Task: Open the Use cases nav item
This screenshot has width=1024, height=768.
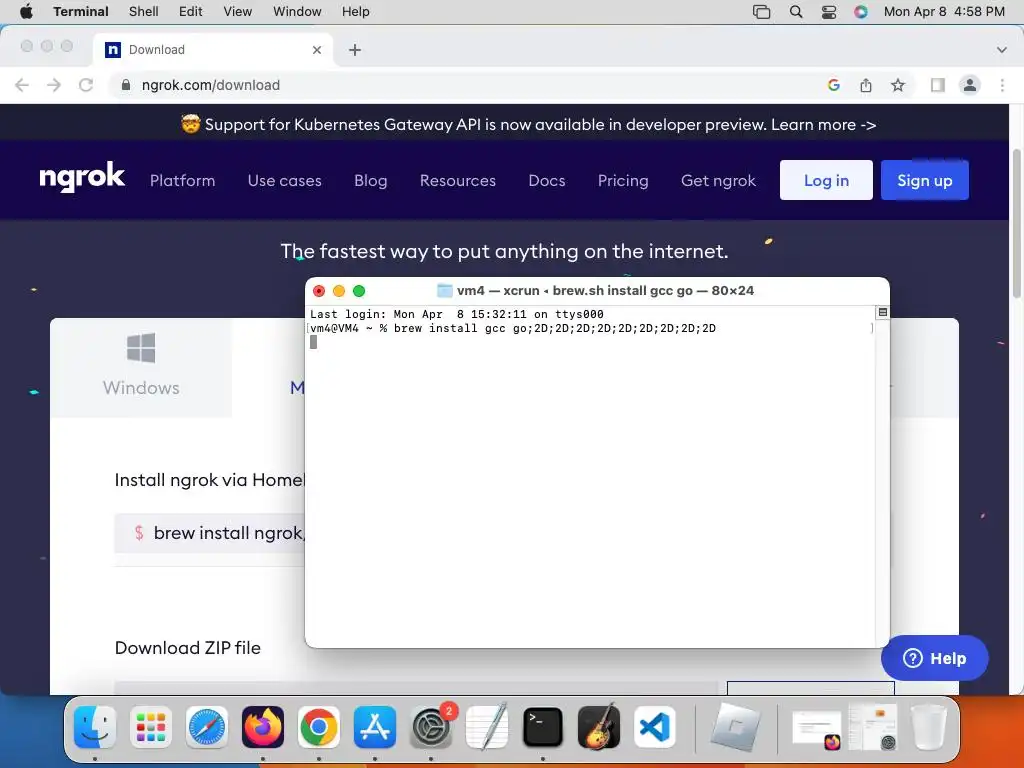Action: [284, 180]
